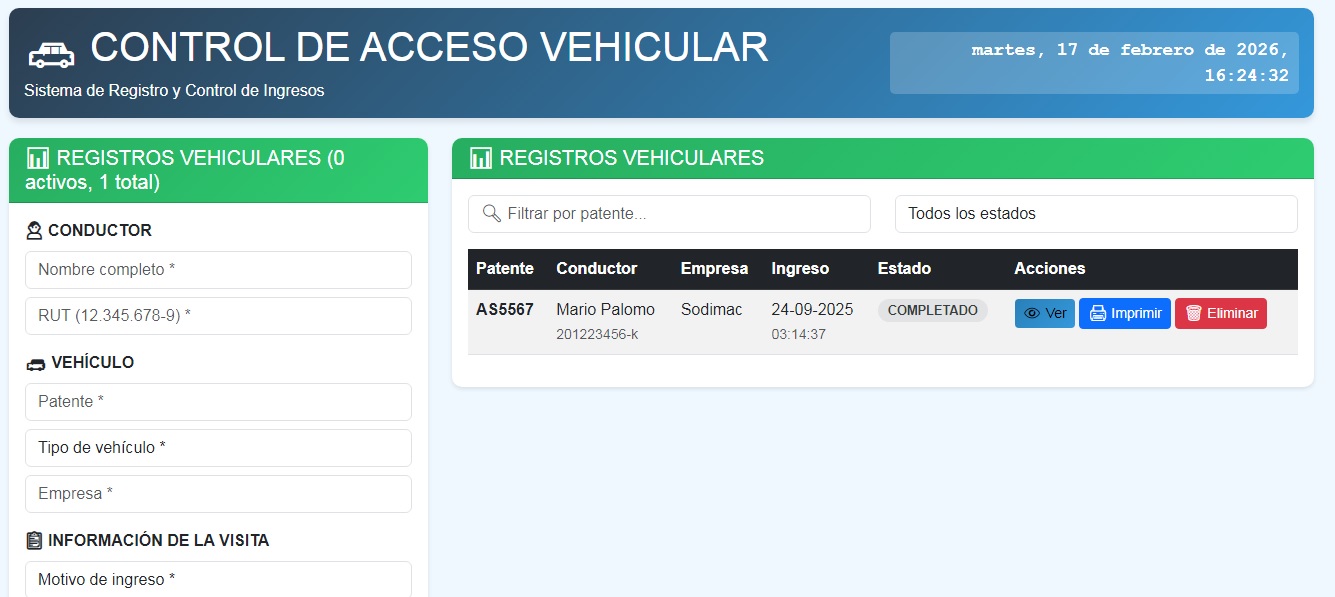Click the magnifier icon inside the patente filter
Screen dimensions: 1335x597
tap(491, 213)
